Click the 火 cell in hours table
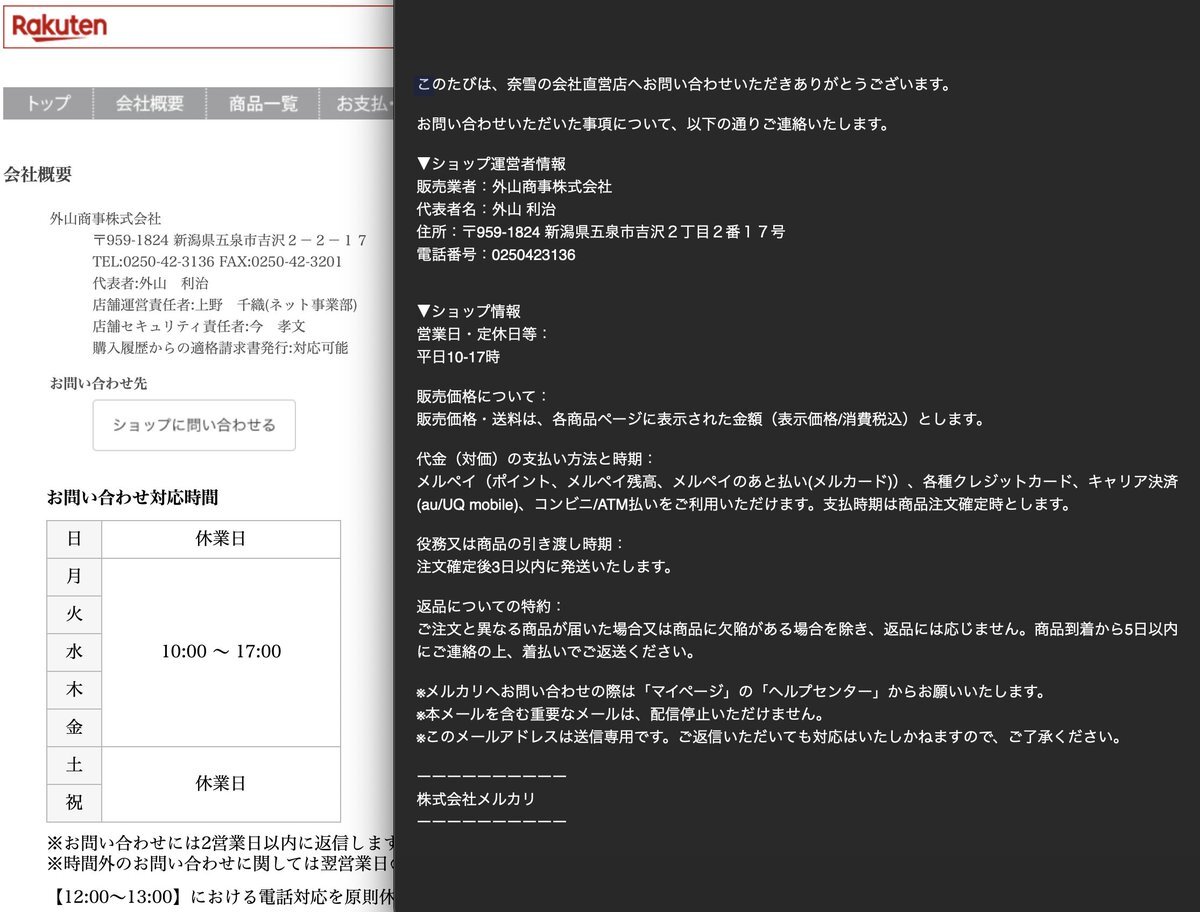The image size is (1200, 912). (x=74, y=615)
